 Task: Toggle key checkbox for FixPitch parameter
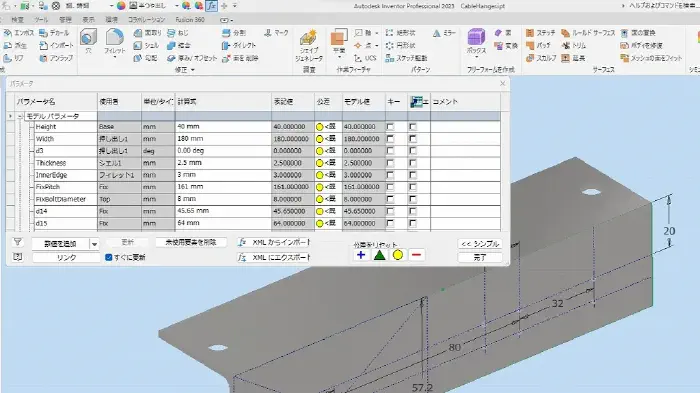(x=391, y=187)
